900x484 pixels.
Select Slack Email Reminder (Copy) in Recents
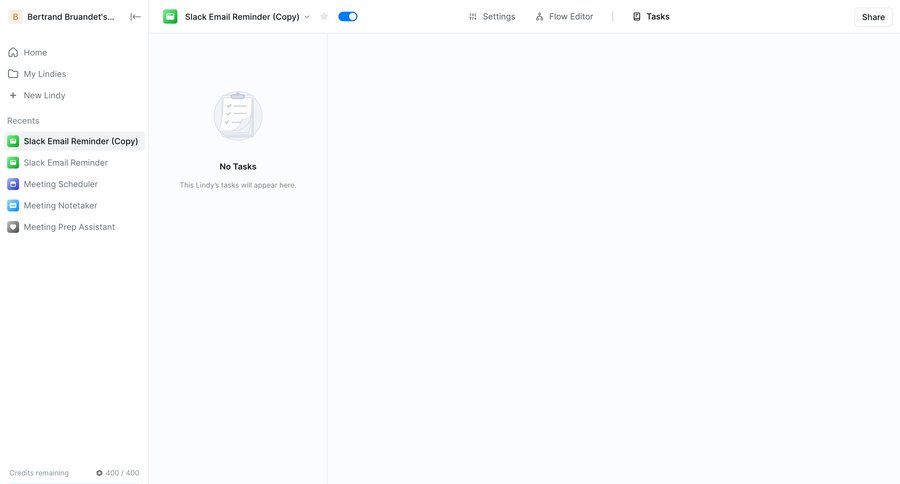[74, 141]
